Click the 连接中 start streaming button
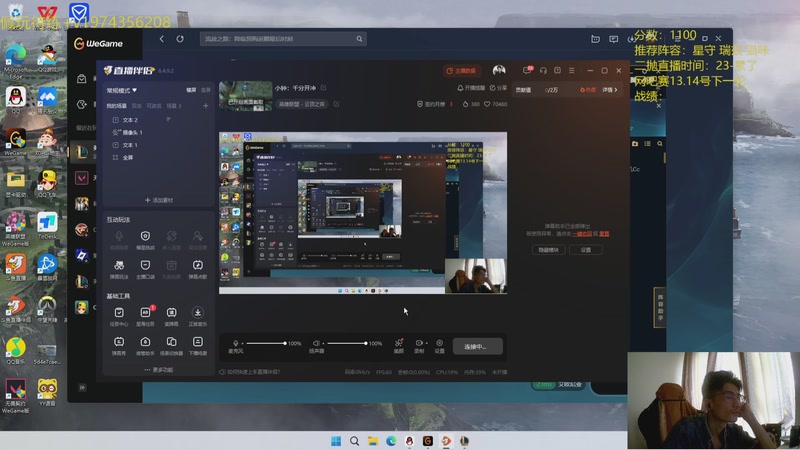The width and height of the screenshot is (800, 450). (x=478, y=346)
